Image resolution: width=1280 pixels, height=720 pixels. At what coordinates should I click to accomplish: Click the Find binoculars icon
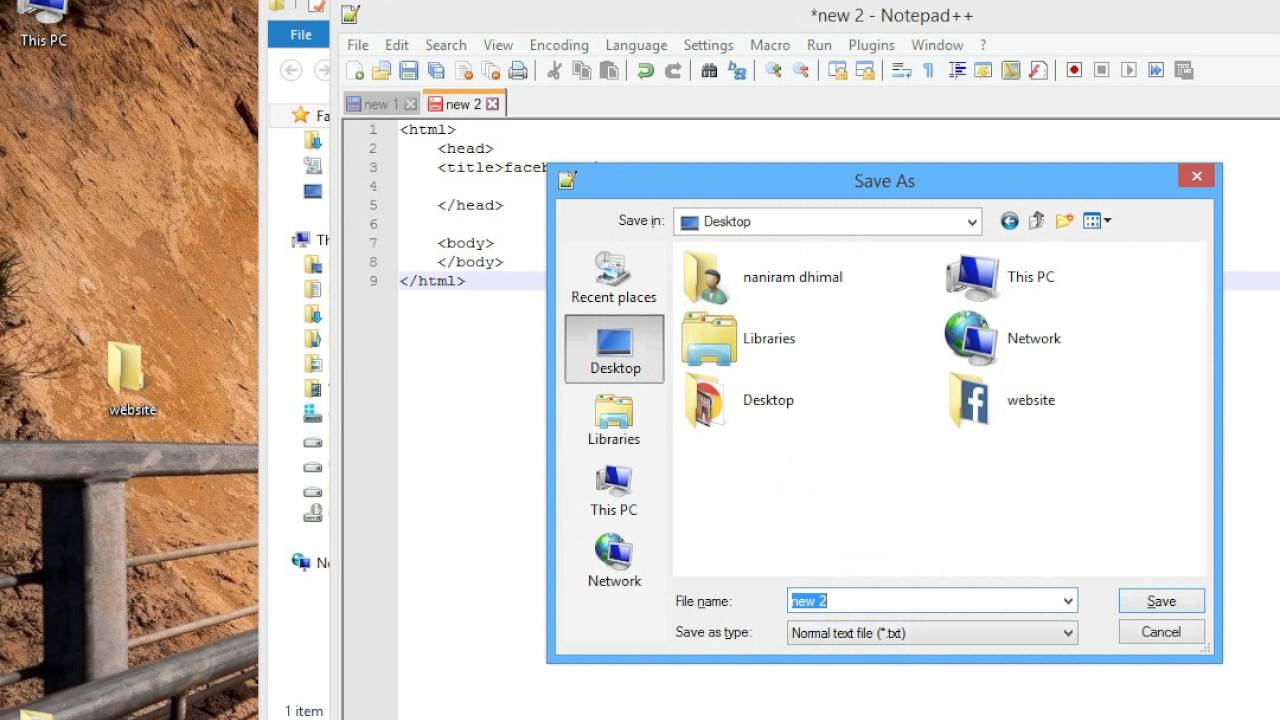709,70
